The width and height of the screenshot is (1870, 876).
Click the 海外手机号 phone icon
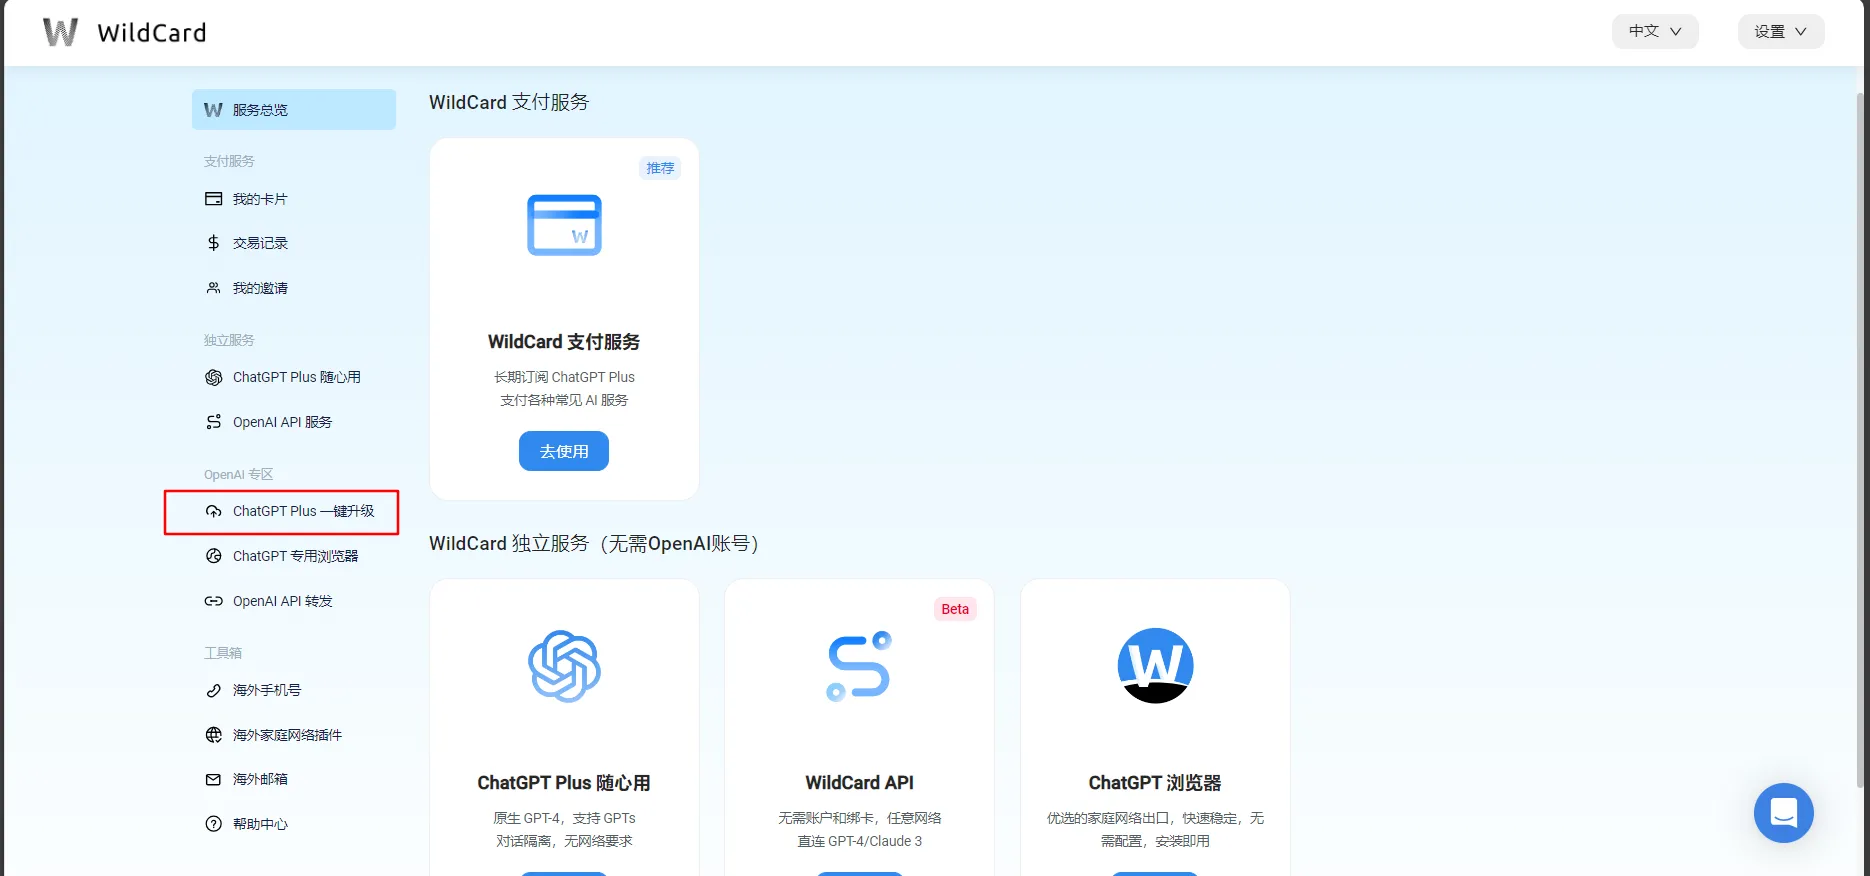click(213, 690)
